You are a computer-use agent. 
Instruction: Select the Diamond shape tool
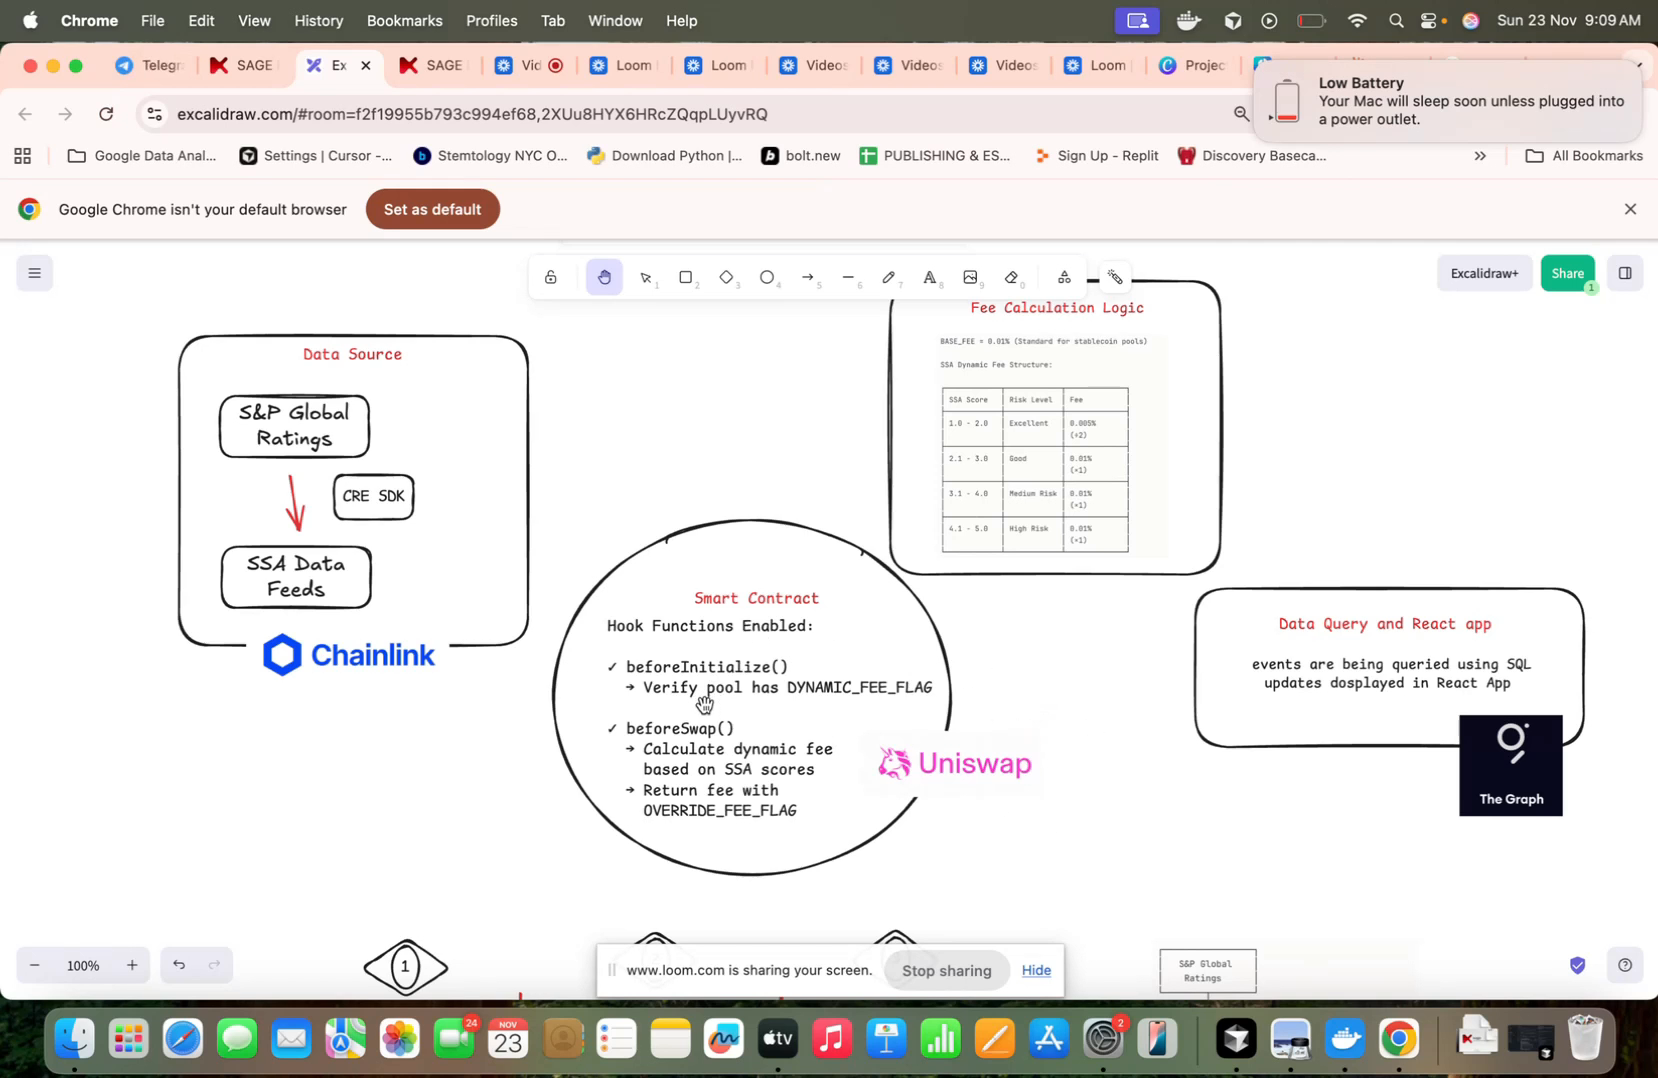pyautogui.click(x=727, y=277)
